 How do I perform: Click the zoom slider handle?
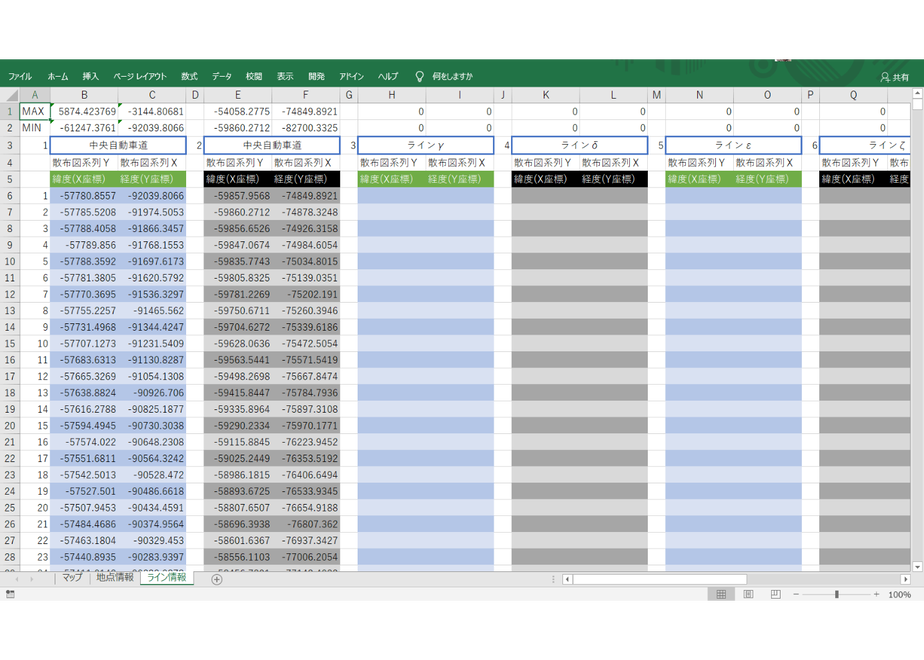pos(836,595)
